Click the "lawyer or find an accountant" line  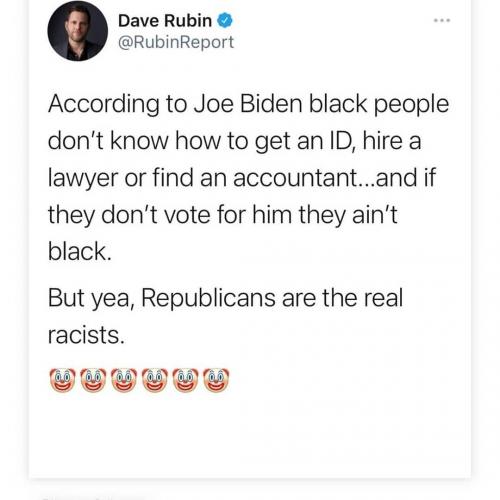tap(242, 178)
